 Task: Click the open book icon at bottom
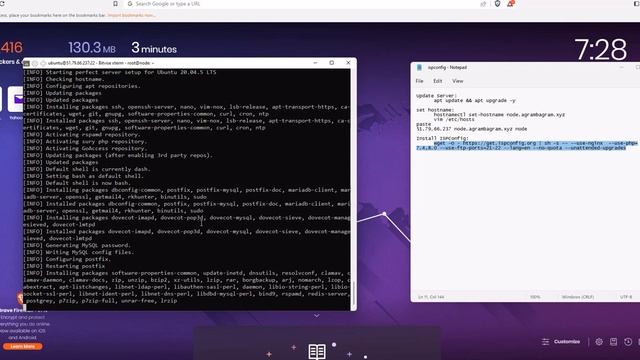[x=317, y=351]
